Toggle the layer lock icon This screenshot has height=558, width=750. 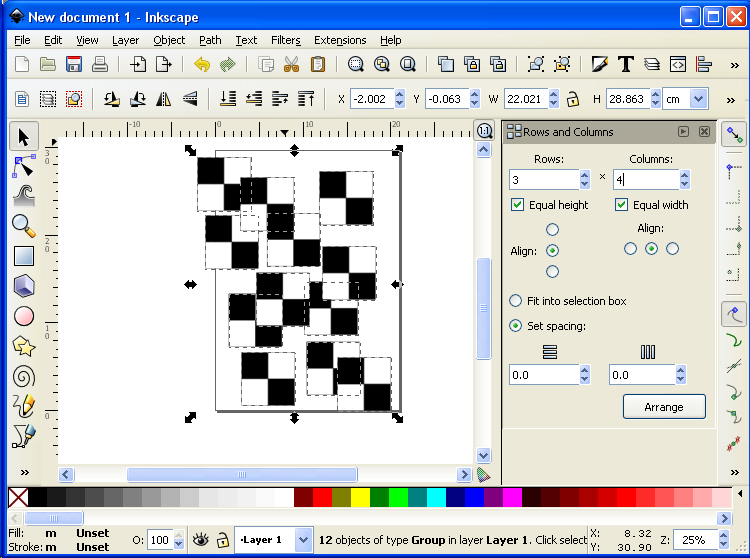click(222, 540)
